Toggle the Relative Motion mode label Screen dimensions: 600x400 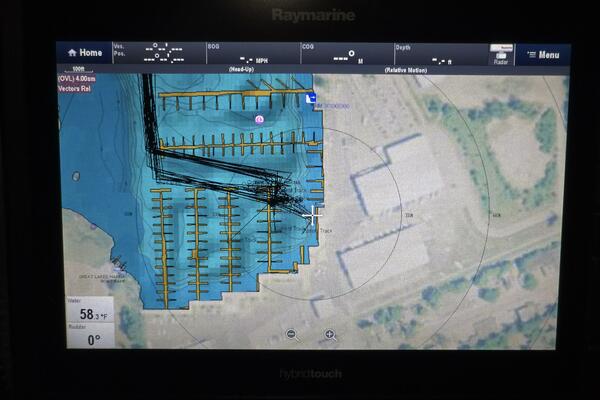tap(412, 70)
